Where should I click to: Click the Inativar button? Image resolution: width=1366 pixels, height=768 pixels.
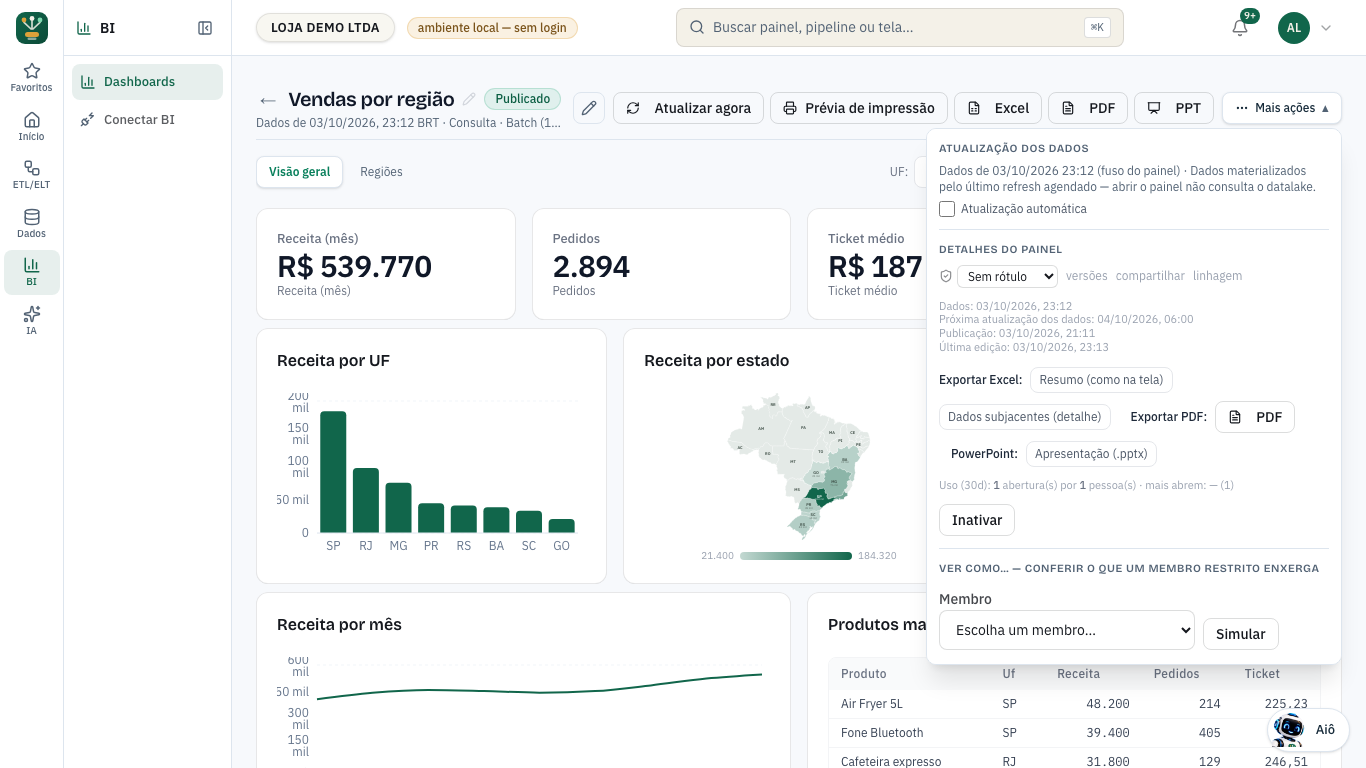[x=977, y=520]
